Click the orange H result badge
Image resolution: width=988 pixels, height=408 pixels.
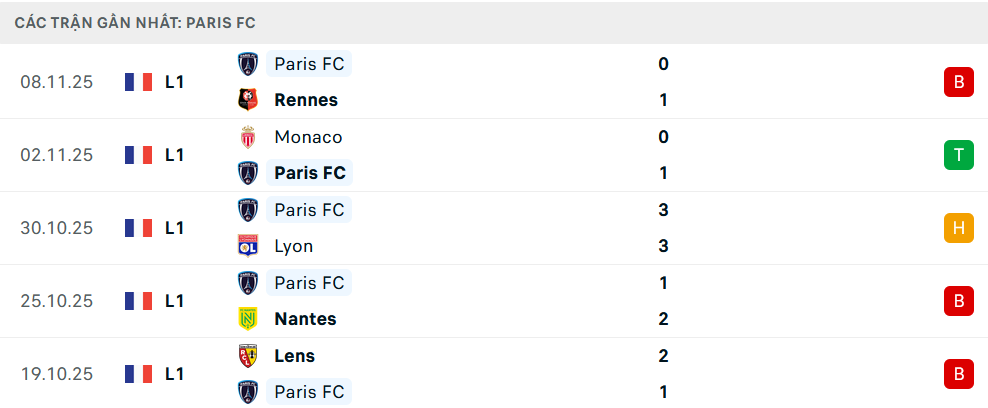tap(958, 228)
